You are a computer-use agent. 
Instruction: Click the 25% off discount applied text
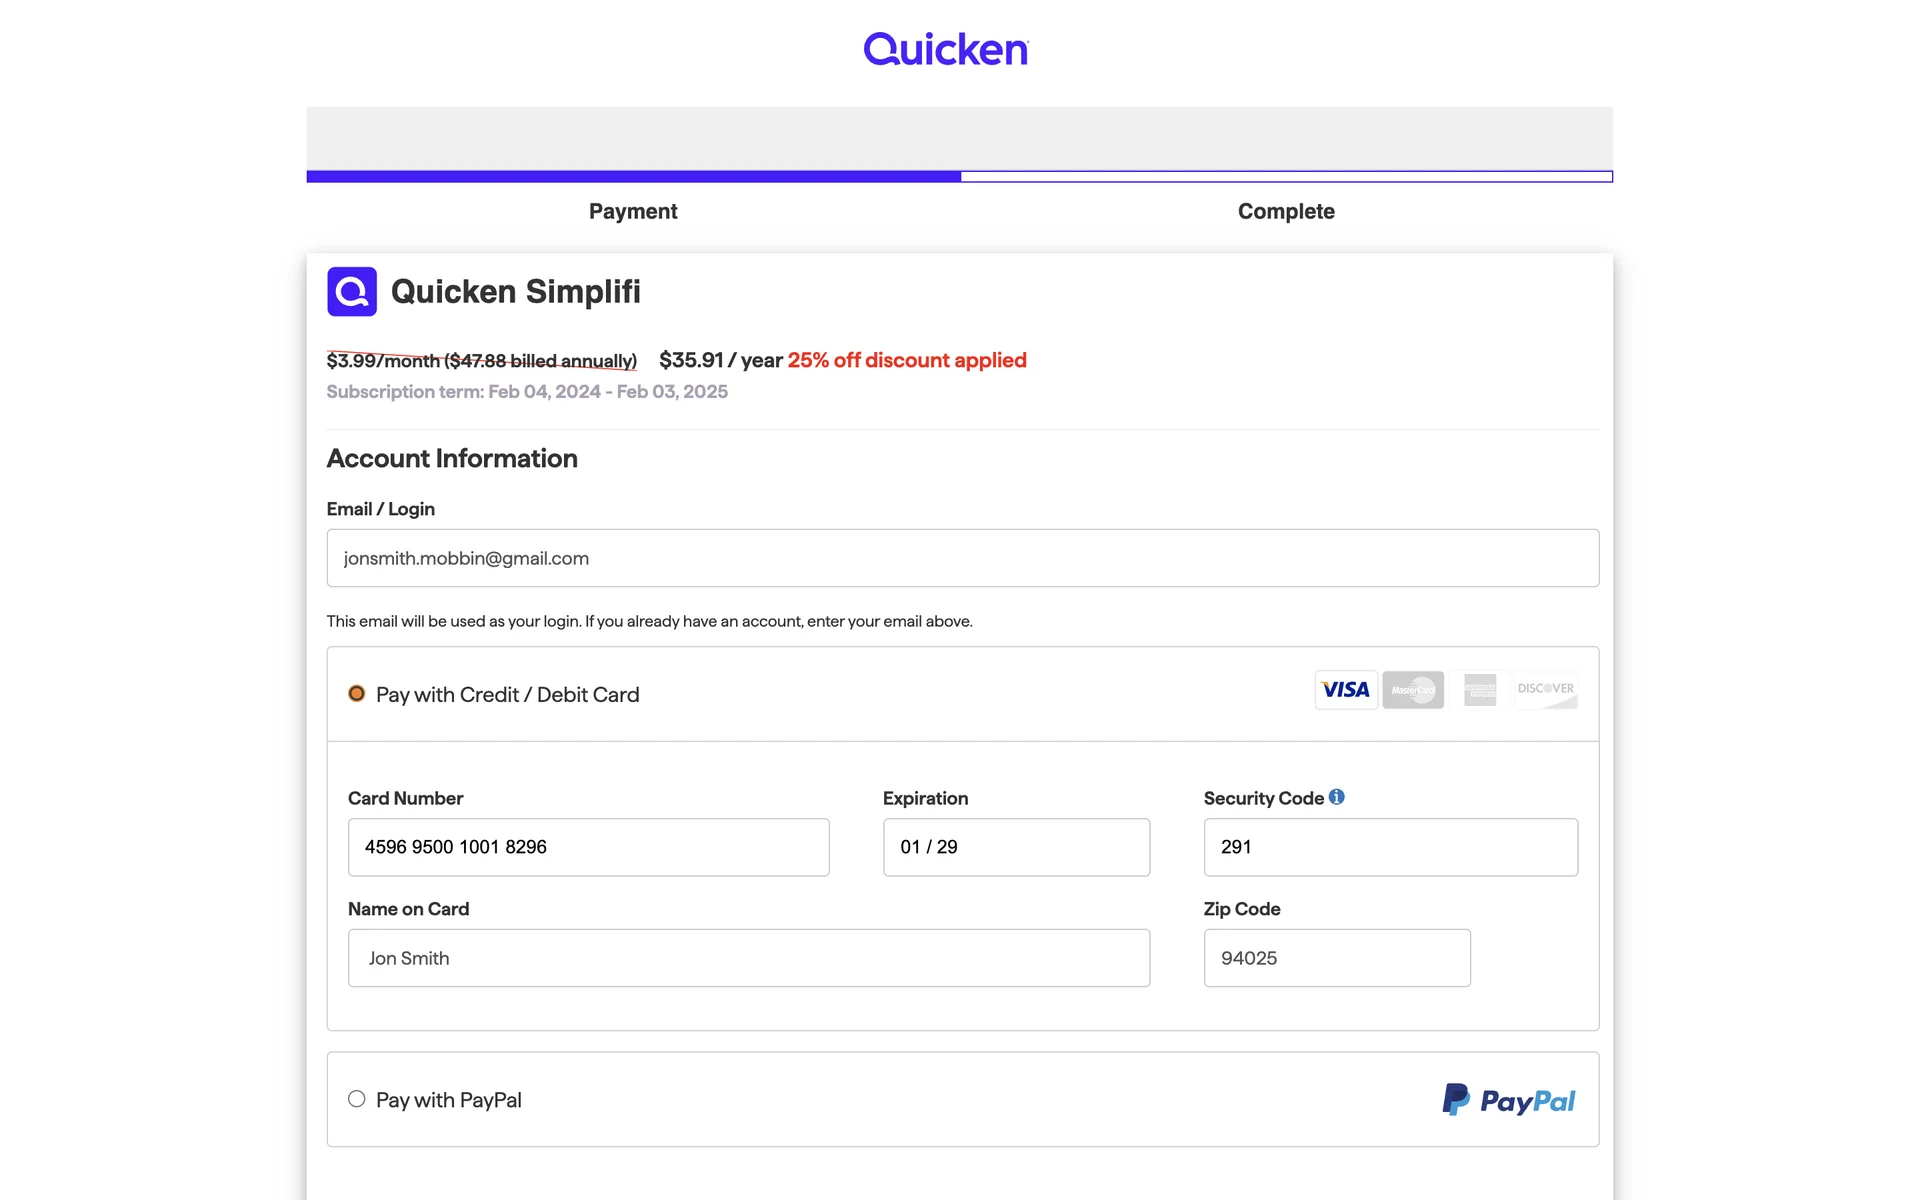click(906, 360)
